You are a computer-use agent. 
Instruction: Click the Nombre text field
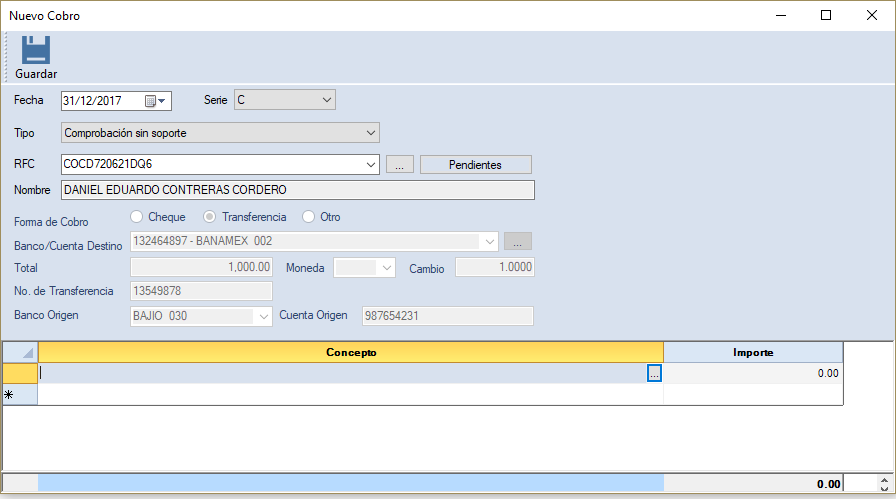(x=298, y=190)
